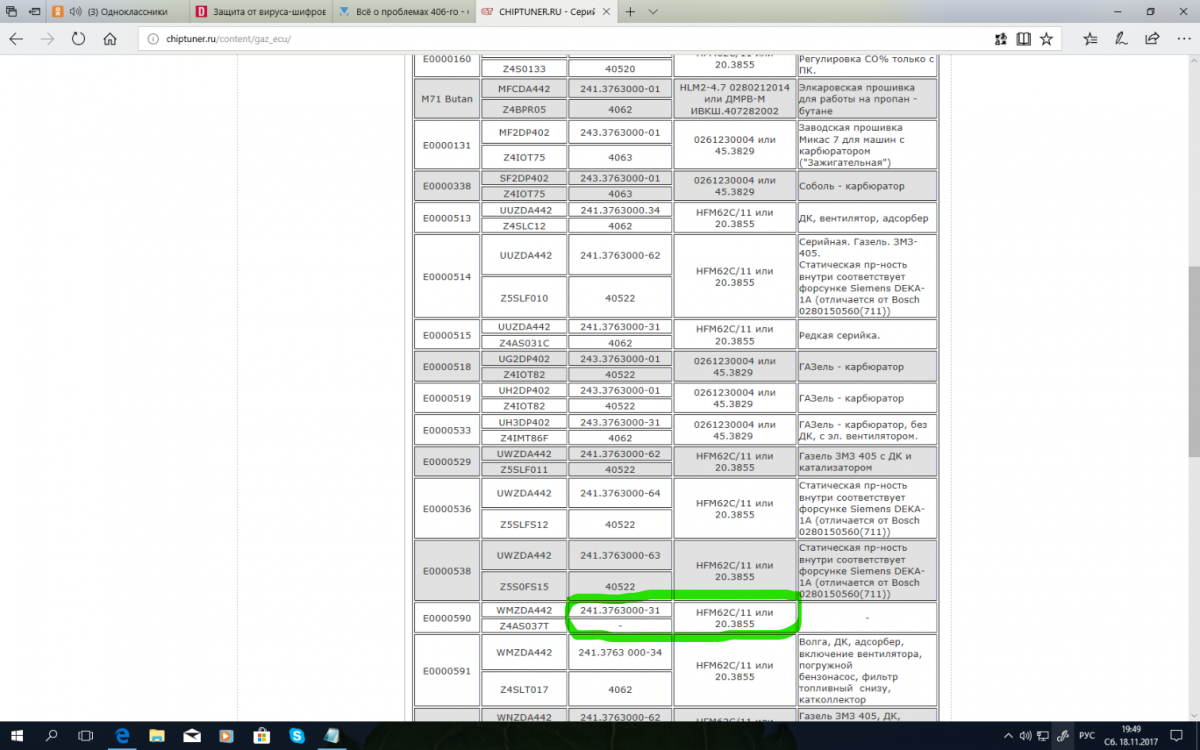Open the Windows Start menu
The image size is (1200, 750).
pyautogui.click(x=17, y=736)
